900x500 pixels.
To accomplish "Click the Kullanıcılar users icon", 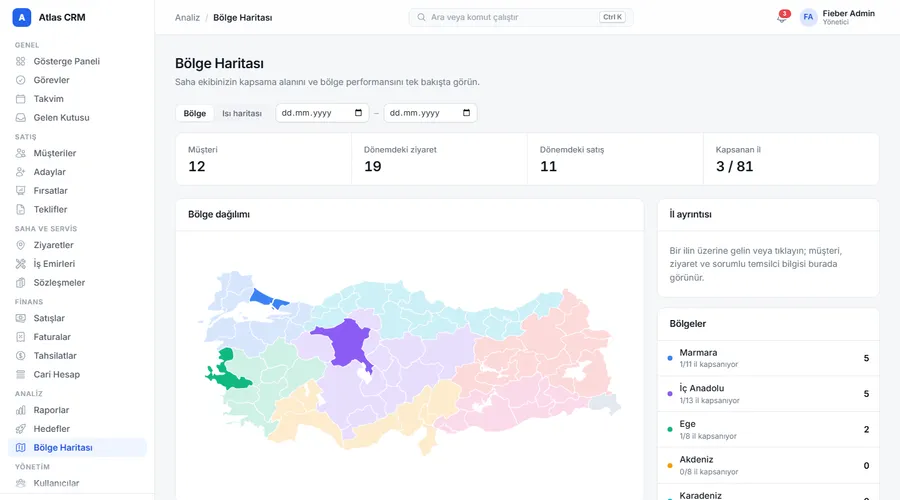I will 21,483.
